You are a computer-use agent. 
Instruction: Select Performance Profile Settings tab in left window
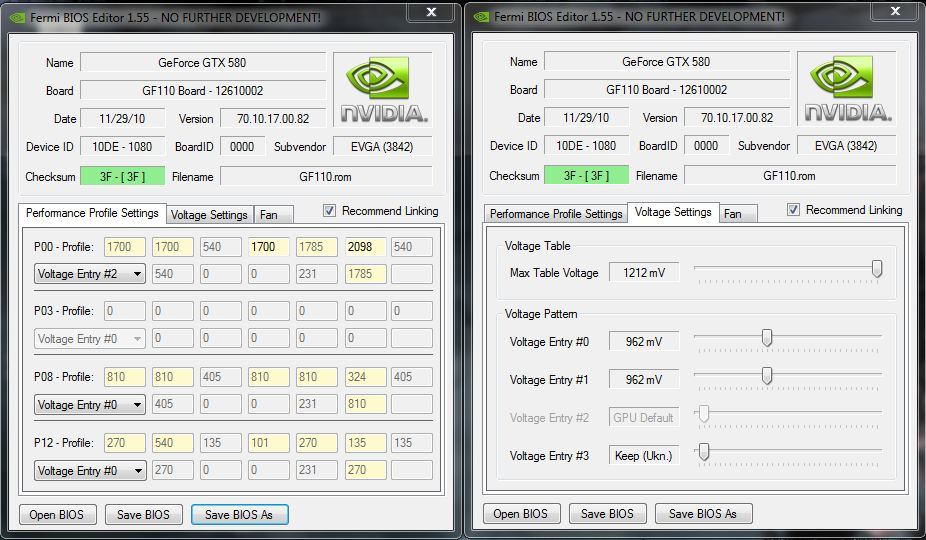[x=92, y=213]
